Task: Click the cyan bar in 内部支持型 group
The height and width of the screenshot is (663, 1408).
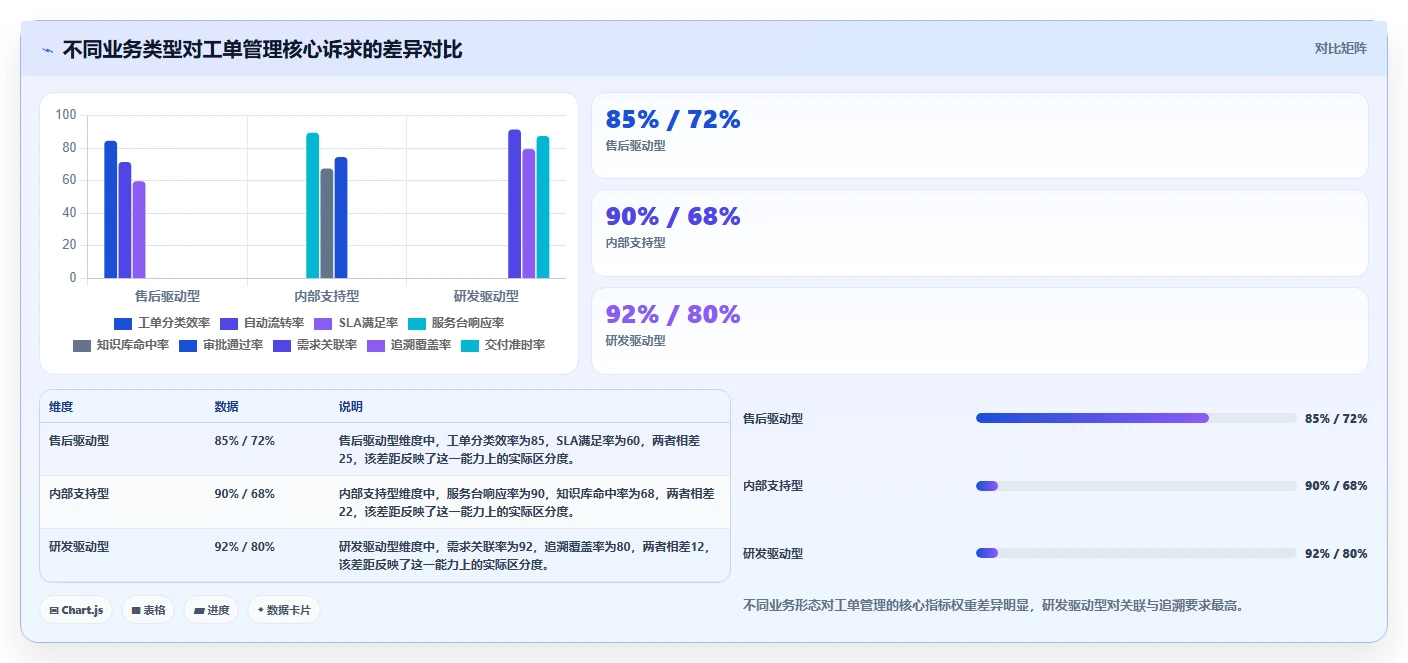Action: click(313, 206)
